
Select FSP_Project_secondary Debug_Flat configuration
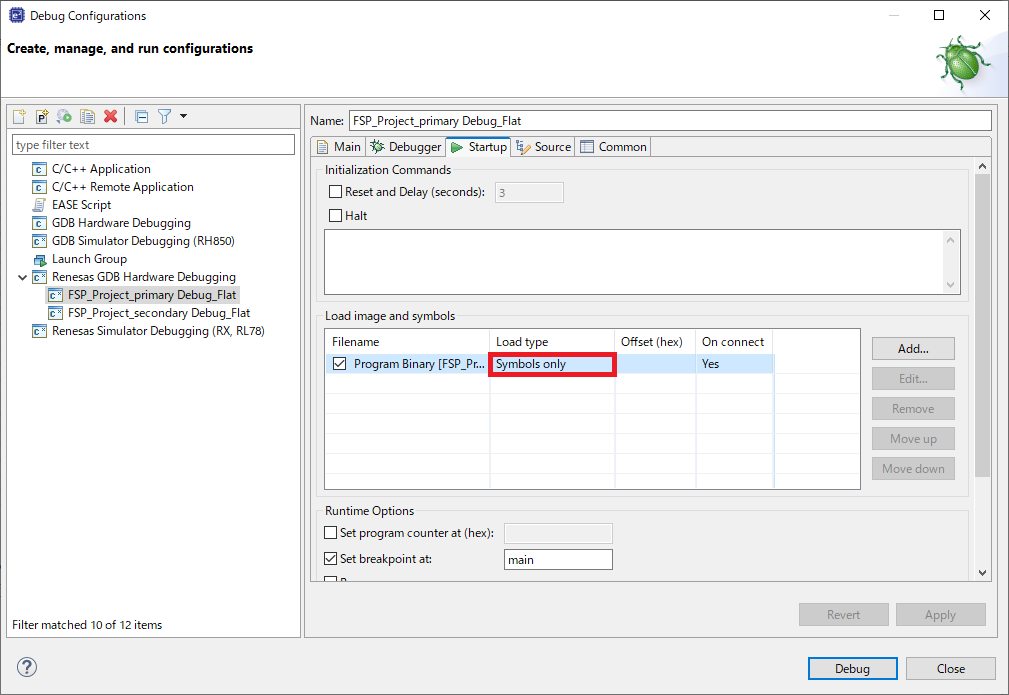tap(158, 313)
